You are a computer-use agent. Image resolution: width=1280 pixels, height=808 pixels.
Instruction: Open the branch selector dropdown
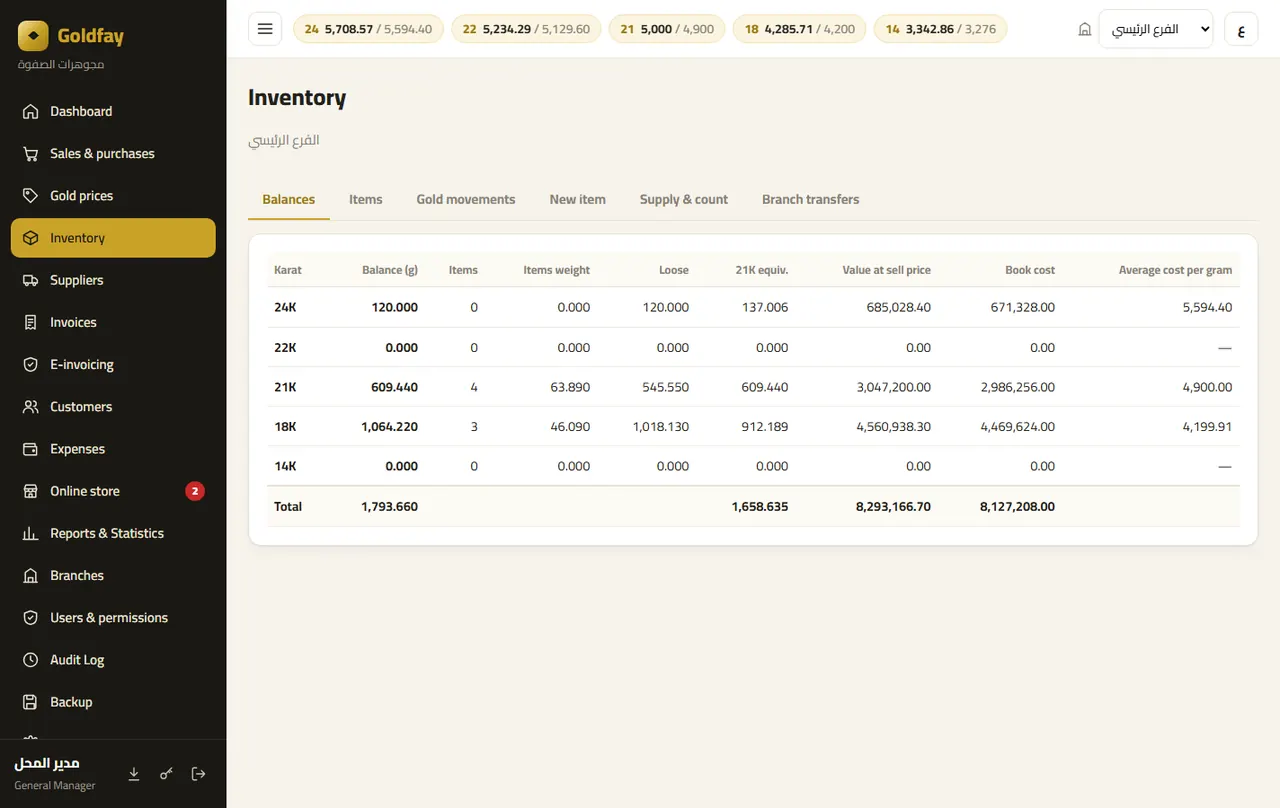click(x=1155, y=29)
